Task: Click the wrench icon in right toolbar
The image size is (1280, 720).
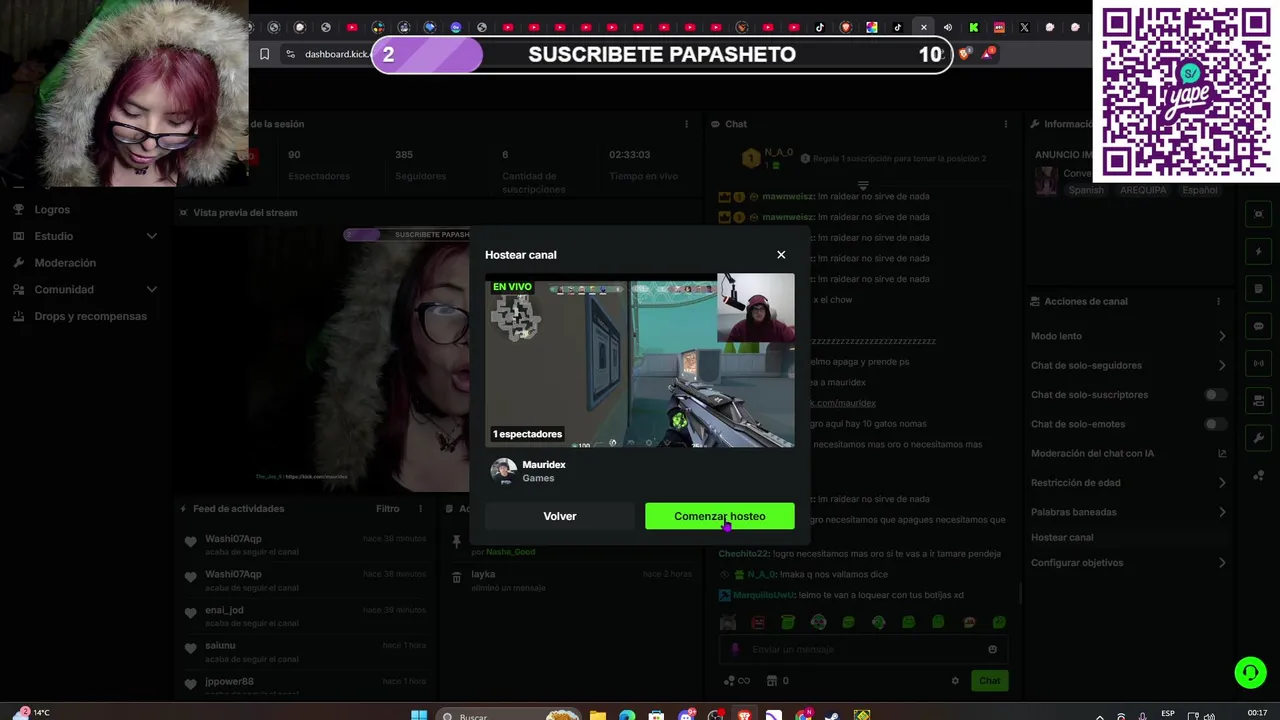Action: point(1258,438)
